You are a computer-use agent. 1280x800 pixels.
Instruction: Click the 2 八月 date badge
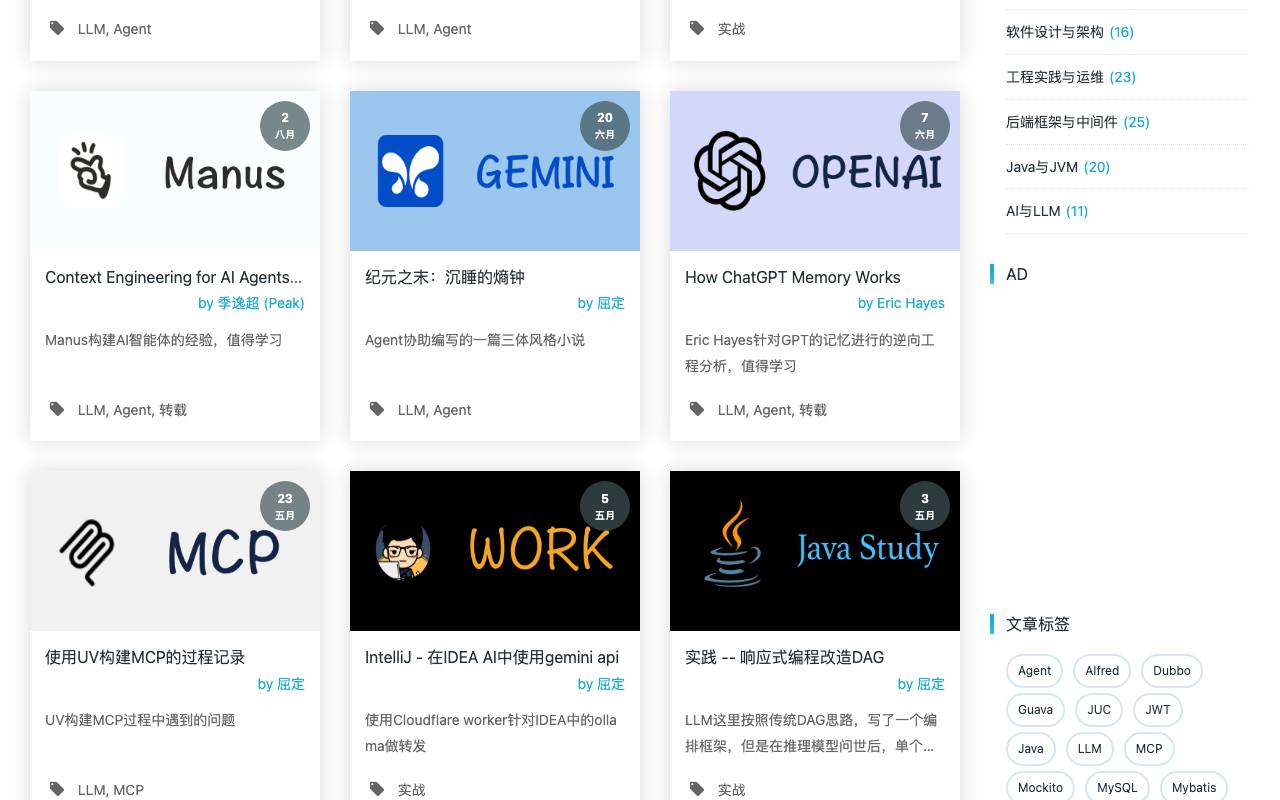point(285,126)
